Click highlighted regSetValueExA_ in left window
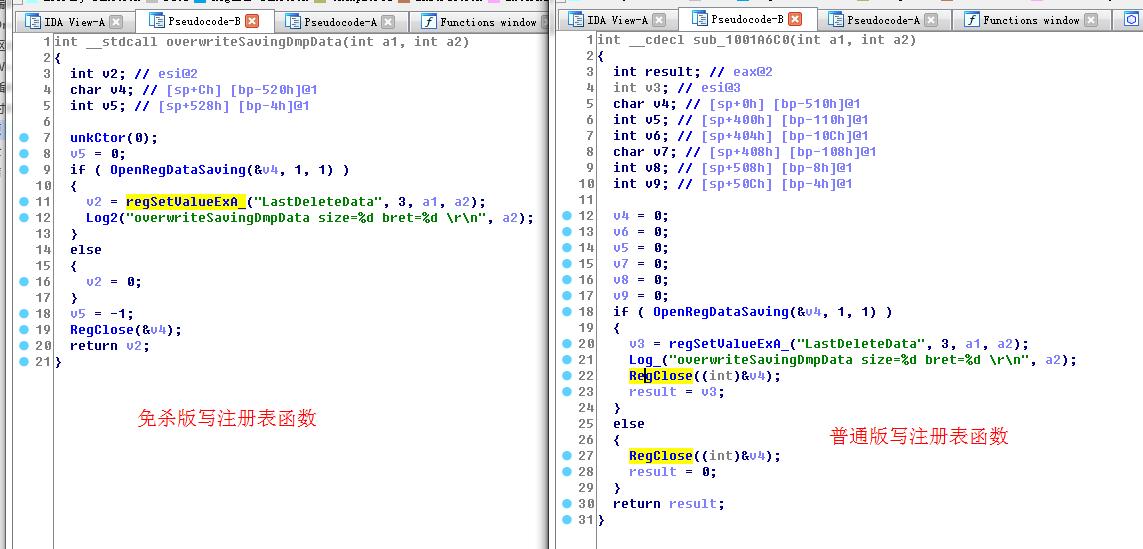1143x549 pixels. (186, 202)
